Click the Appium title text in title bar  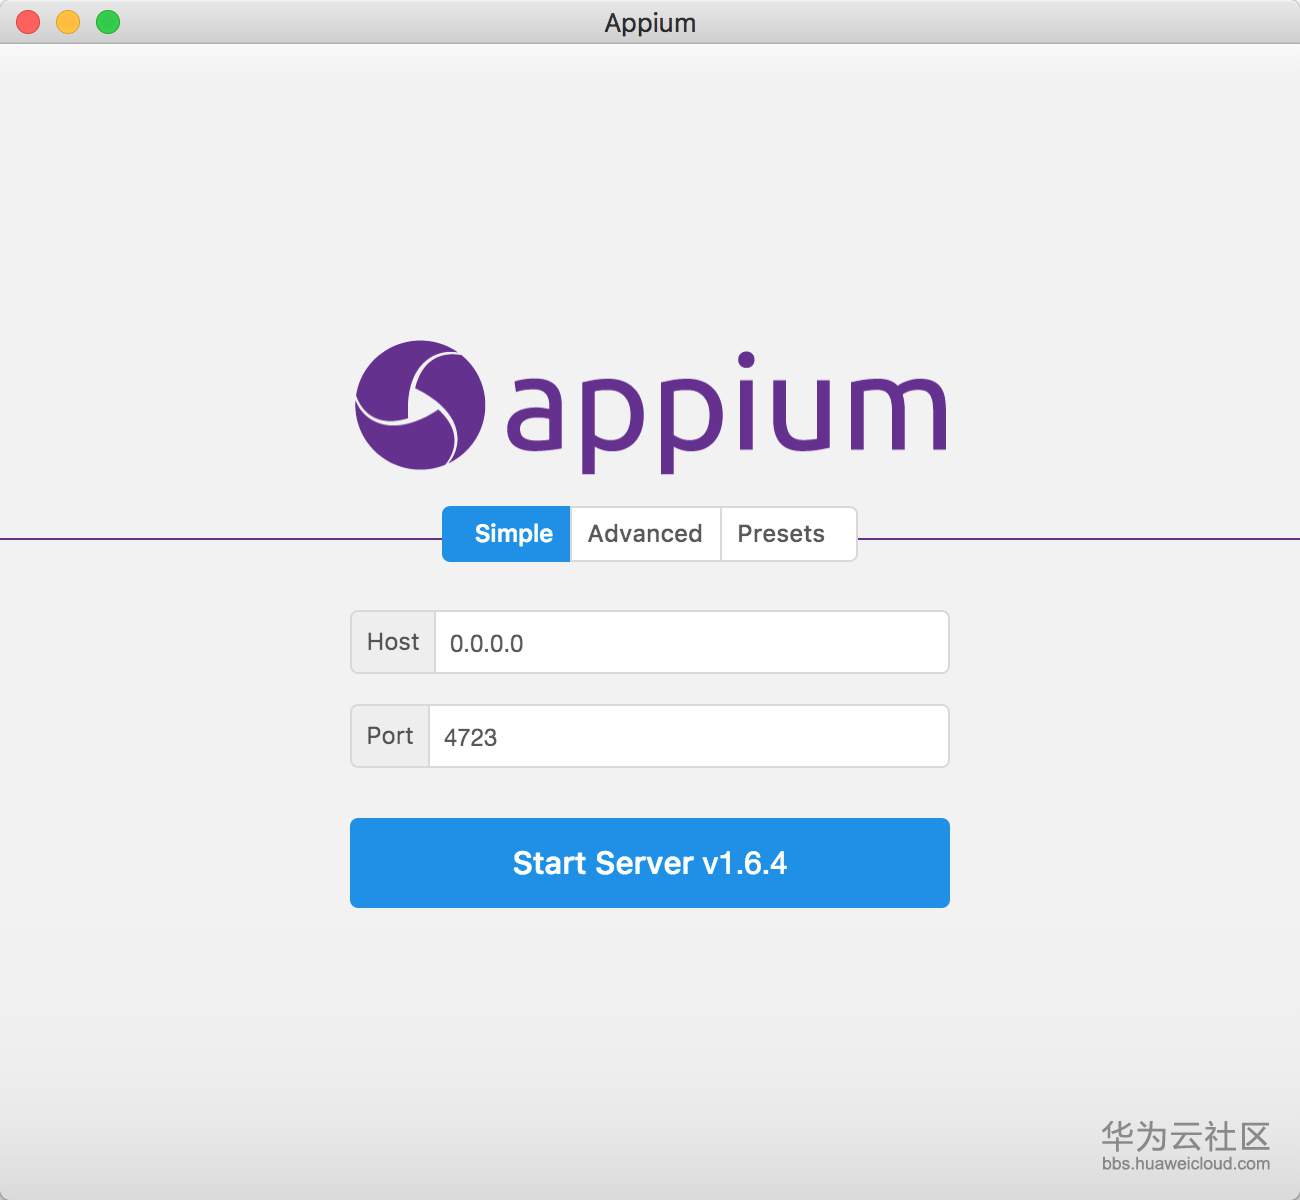650,23
